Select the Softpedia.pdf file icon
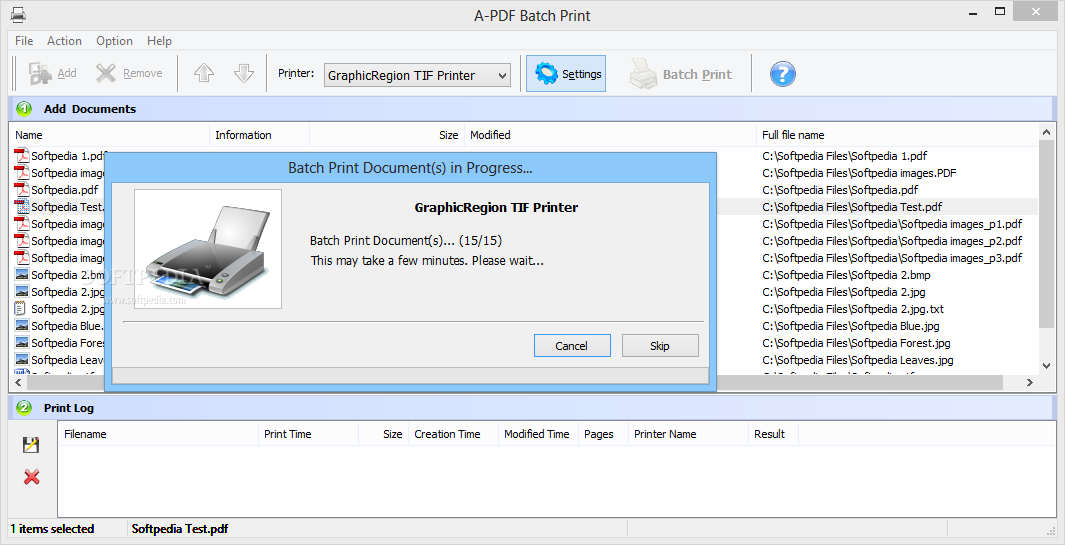This screenshot has width=1065, height=545. click(x=22, y=190)
